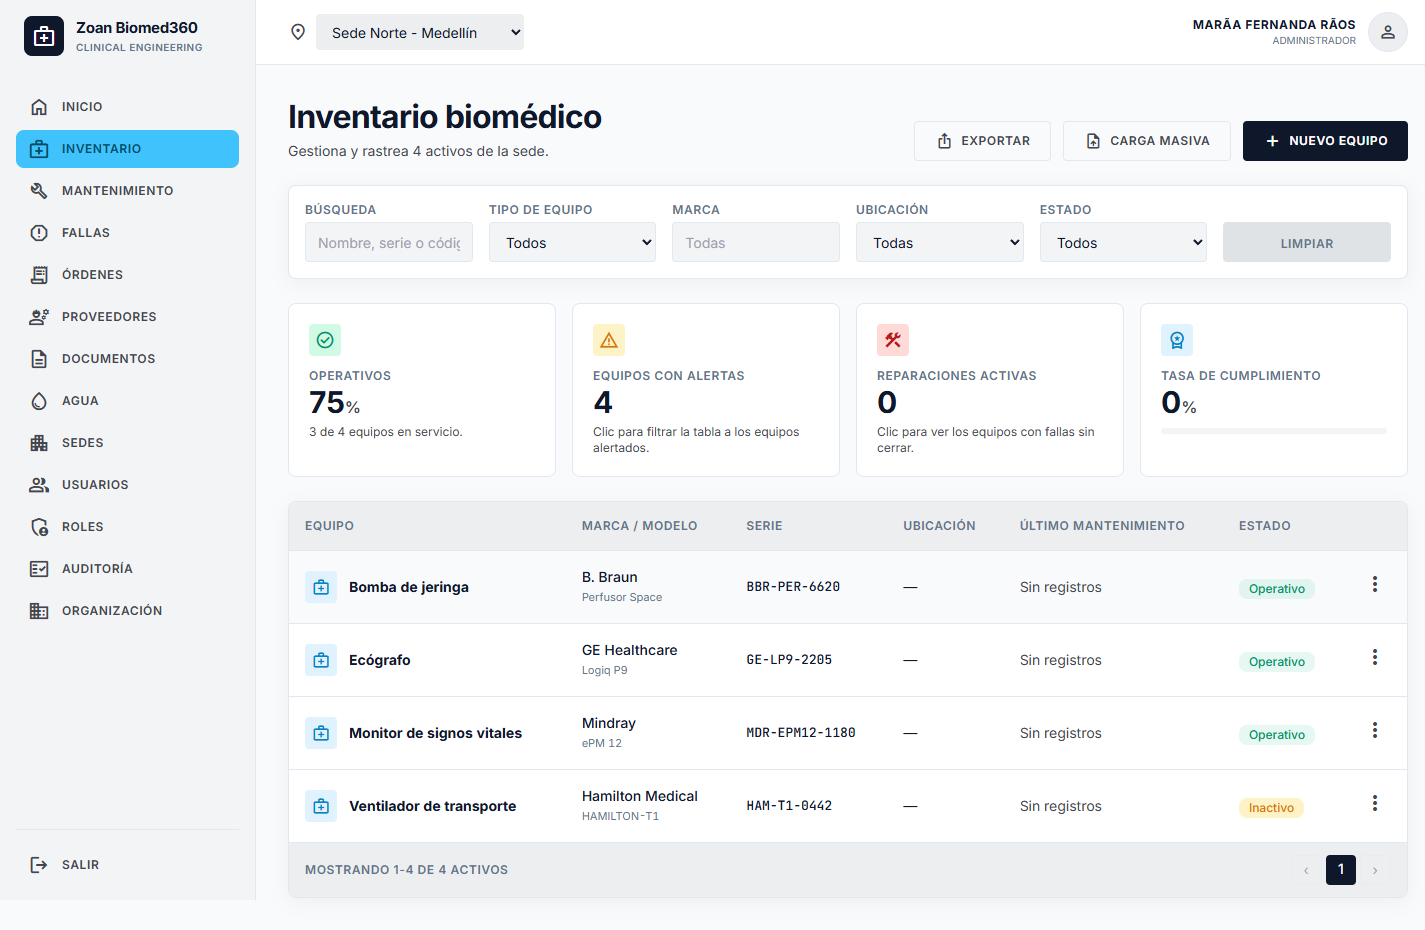Select Inventario in the sidebar
1425x930 pixels.
click(x=127, y=149)
